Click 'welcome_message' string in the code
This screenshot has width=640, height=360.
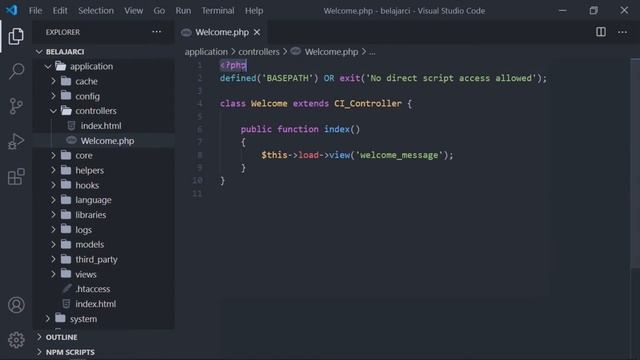pos(399,155)
